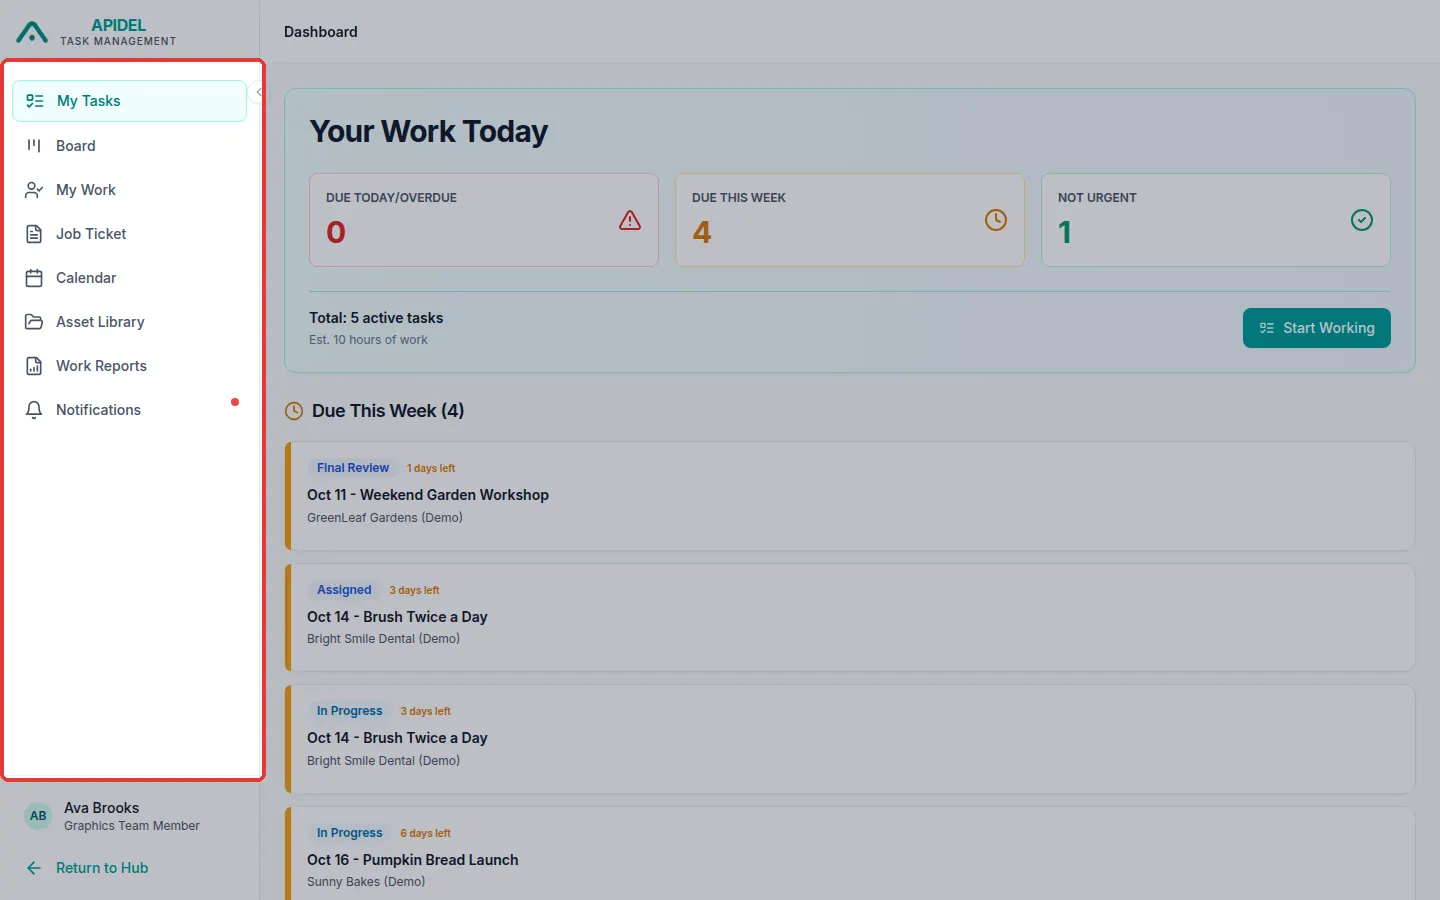Click the My Tasks checklist icon
The width and height of the screenshot is (1440, 900).
pos(35,101)
